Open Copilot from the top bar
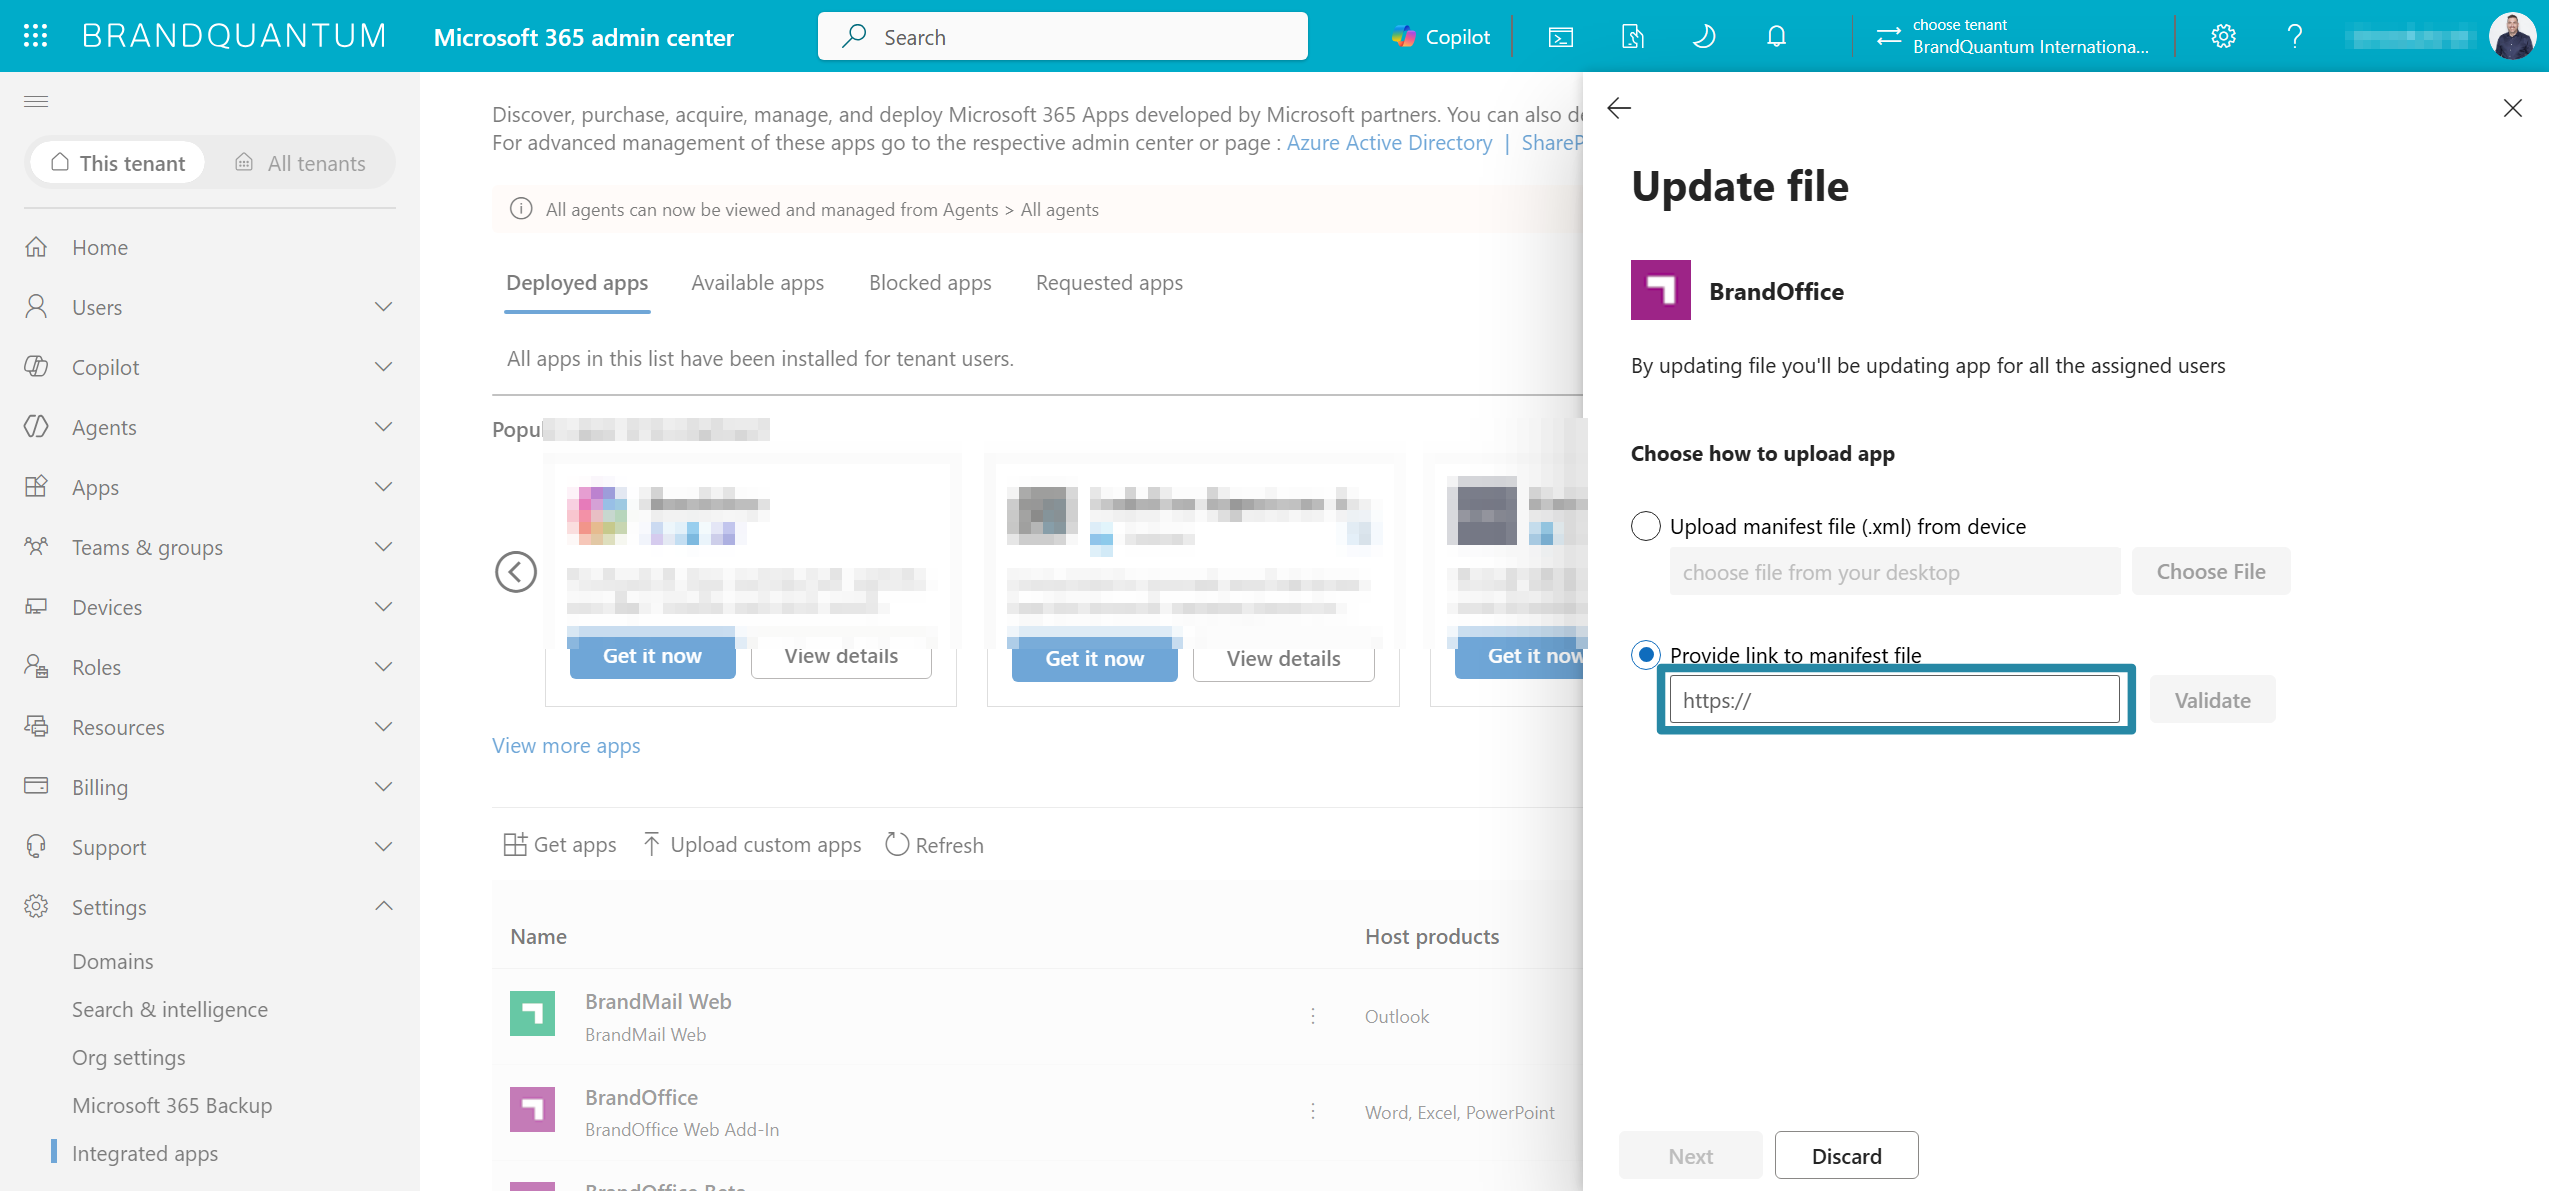The image size is (2549, 1191). [x=1441, y=37]
